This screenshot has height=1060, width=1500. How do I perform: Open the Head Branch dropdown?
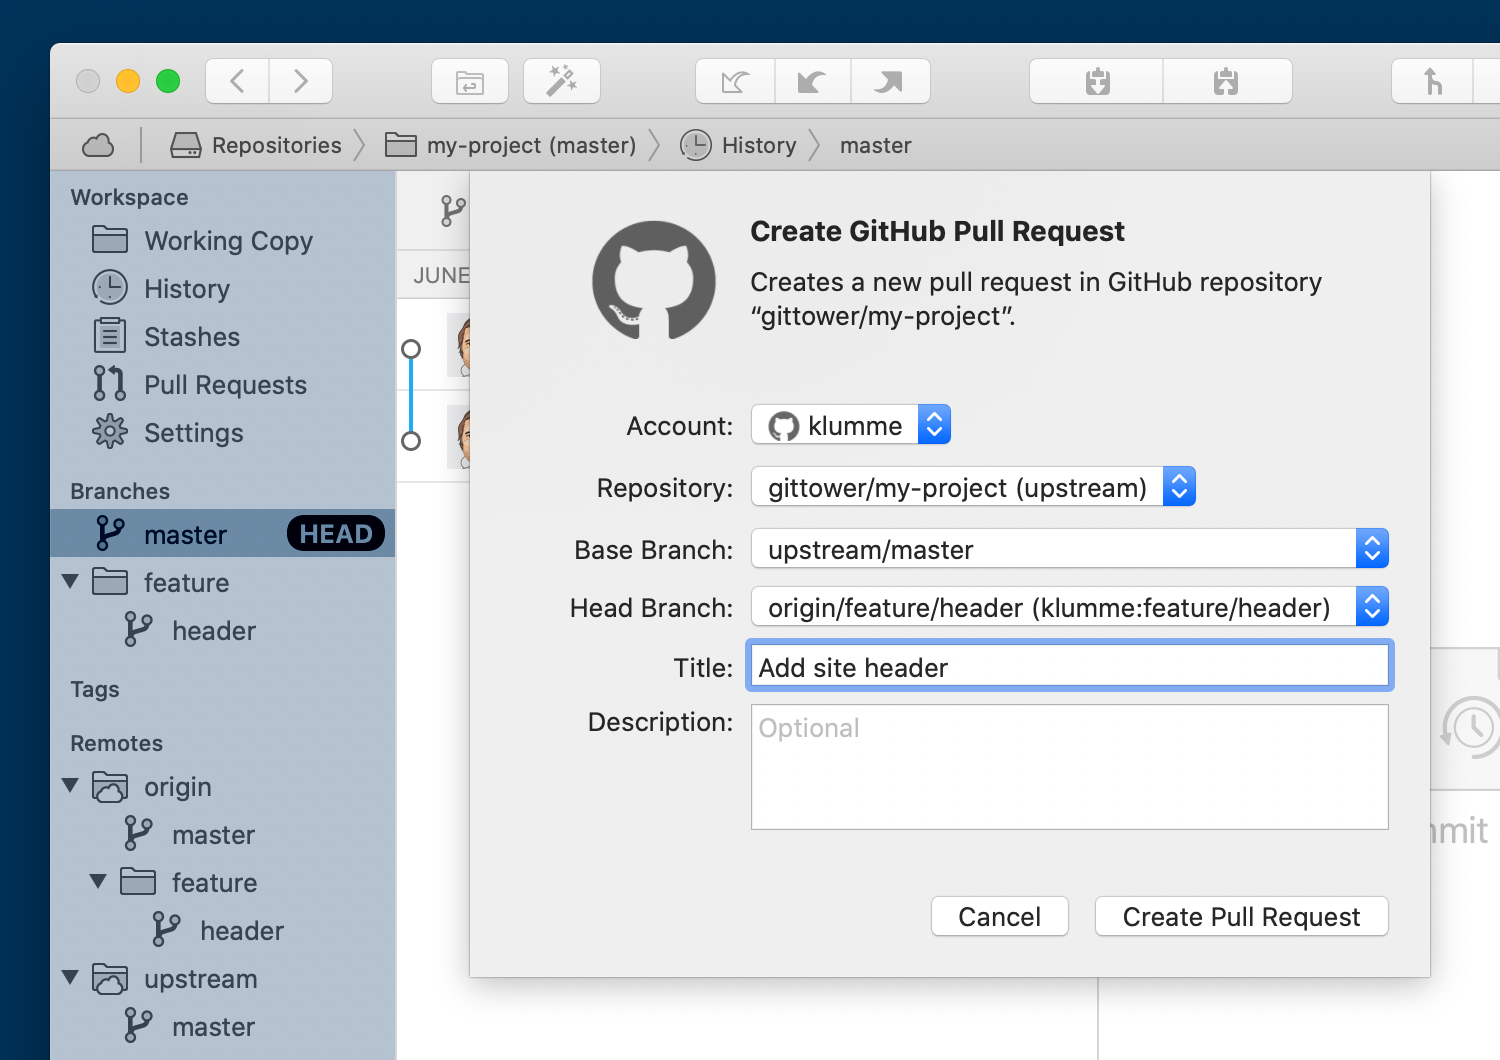1372,606
